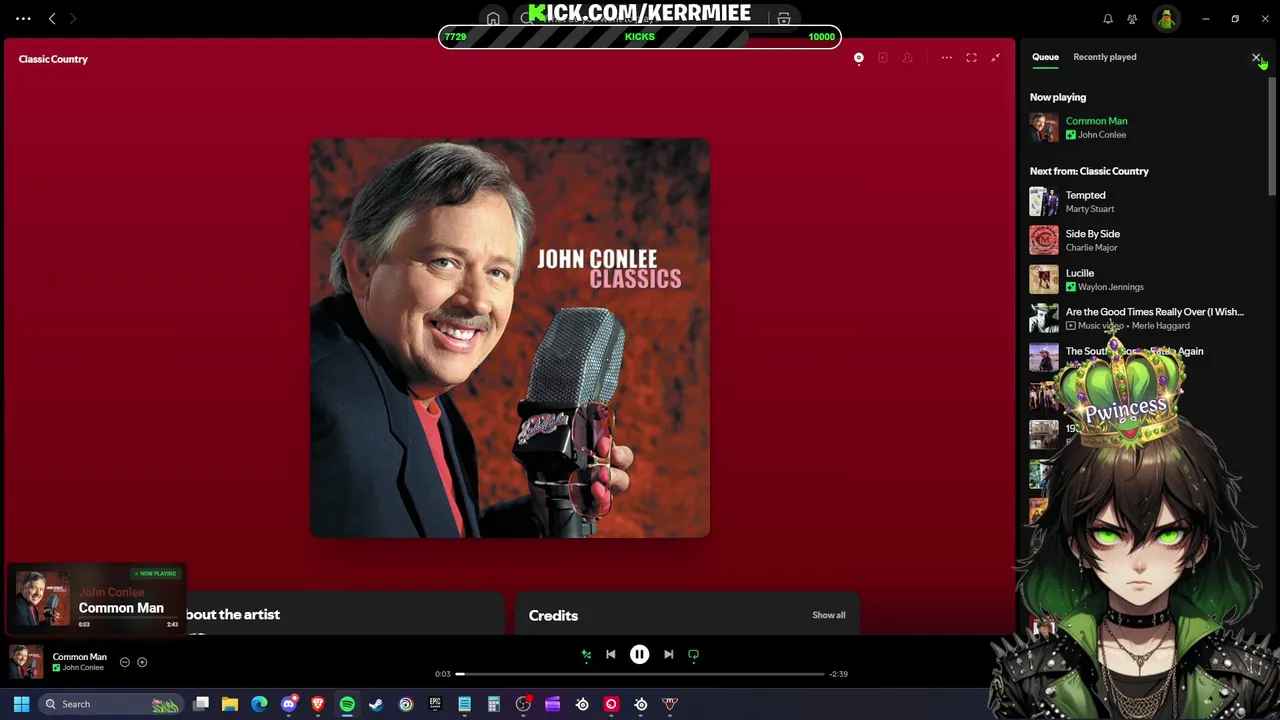The width and height of the screenshot is (1280, 720).
Task: Toggle the repeat button
Action: click(x=693, y=654)
